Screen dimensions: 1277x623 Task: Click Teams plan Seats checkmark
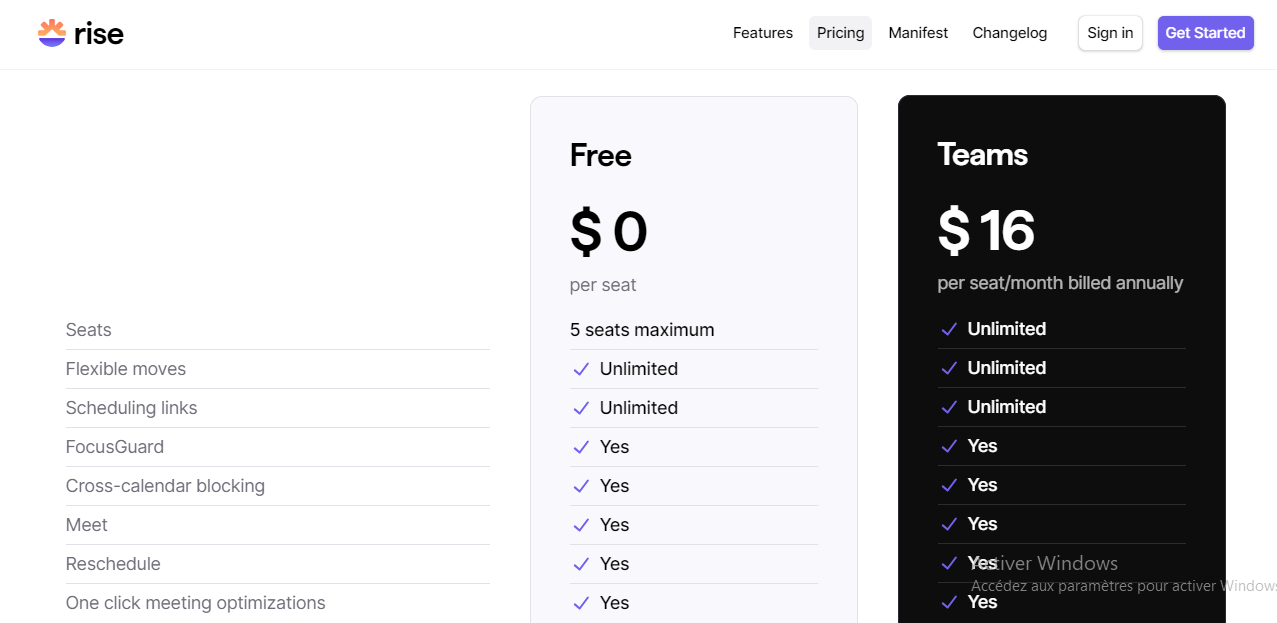pyautogui.click(x=949, y=329)
